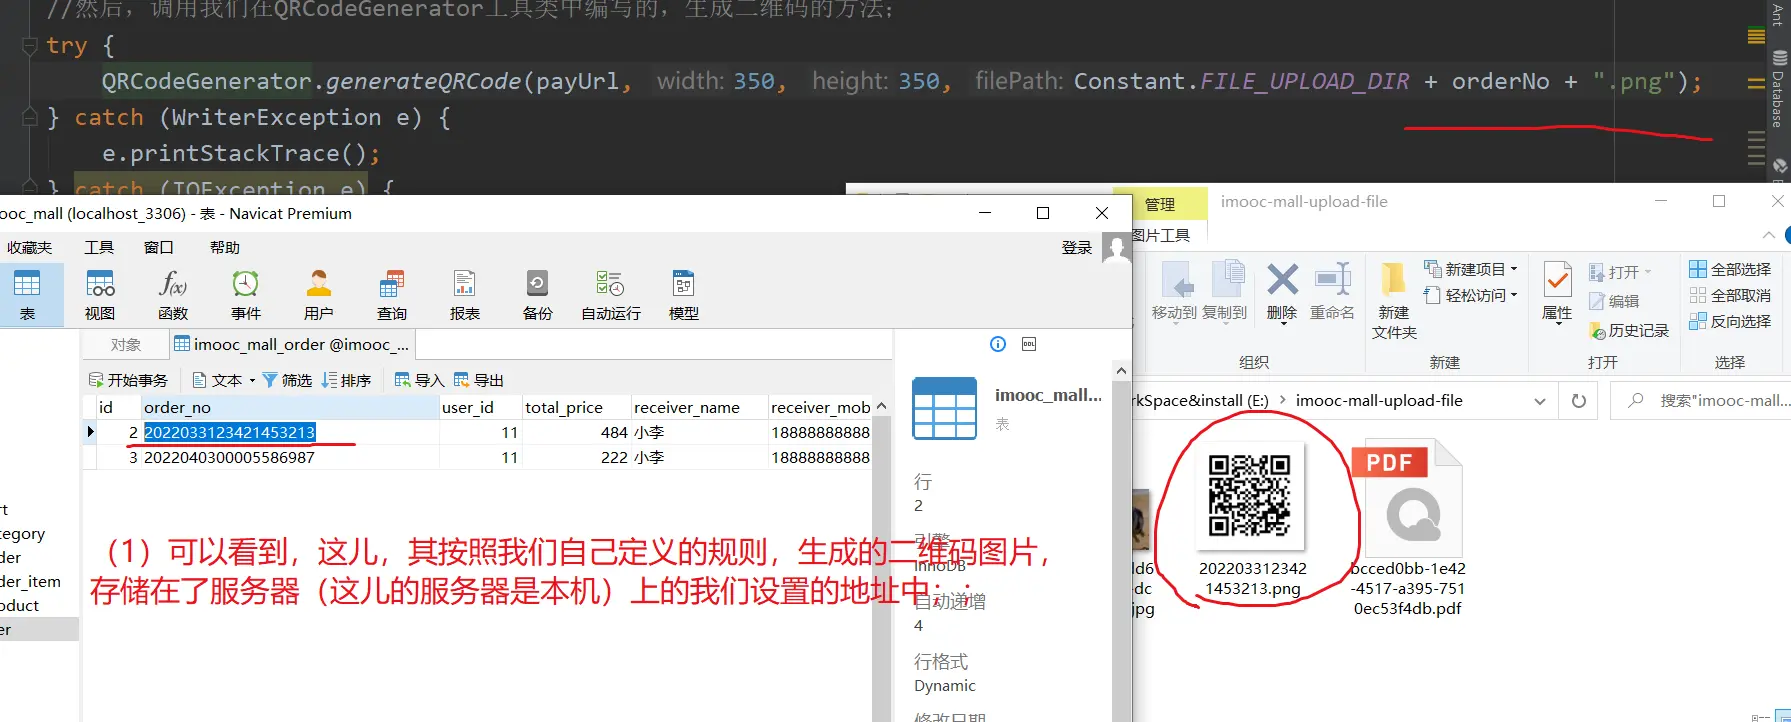1791x722 pixels.
Task: Click the Navicat user avatar icon
Action: [1116, 247]
